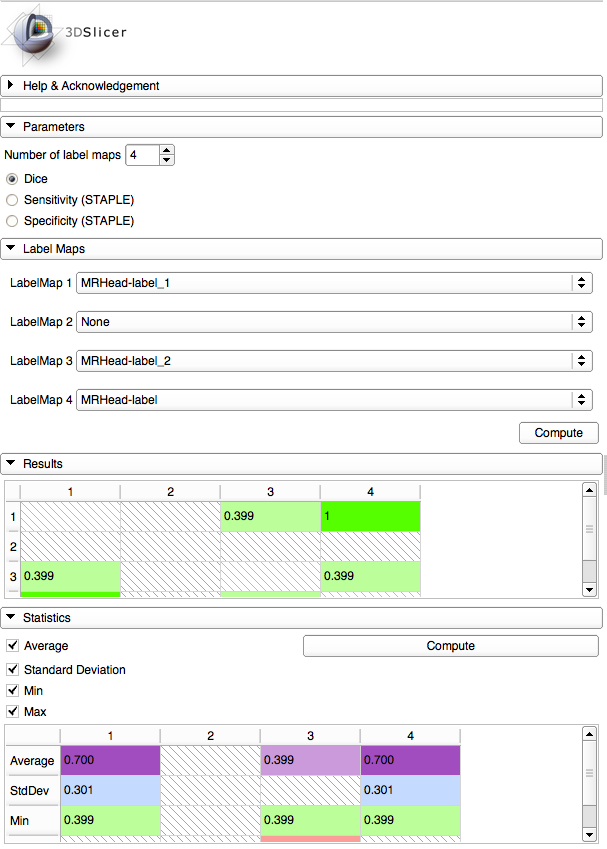The image size is (607, 849).
Task: Select Average 0.700 cell in column 1
Action: [x=110, y=760]
